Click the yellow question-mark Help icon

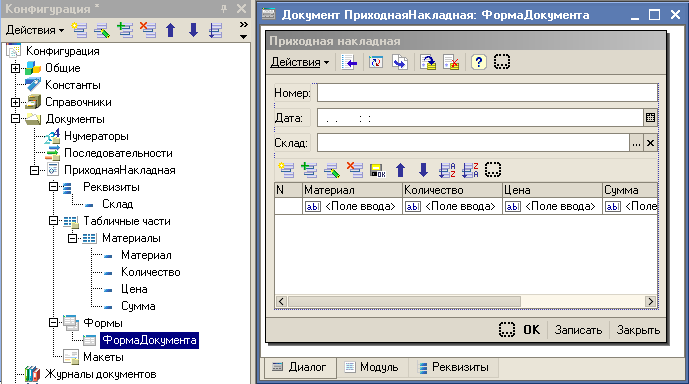(x=479, y=62)
